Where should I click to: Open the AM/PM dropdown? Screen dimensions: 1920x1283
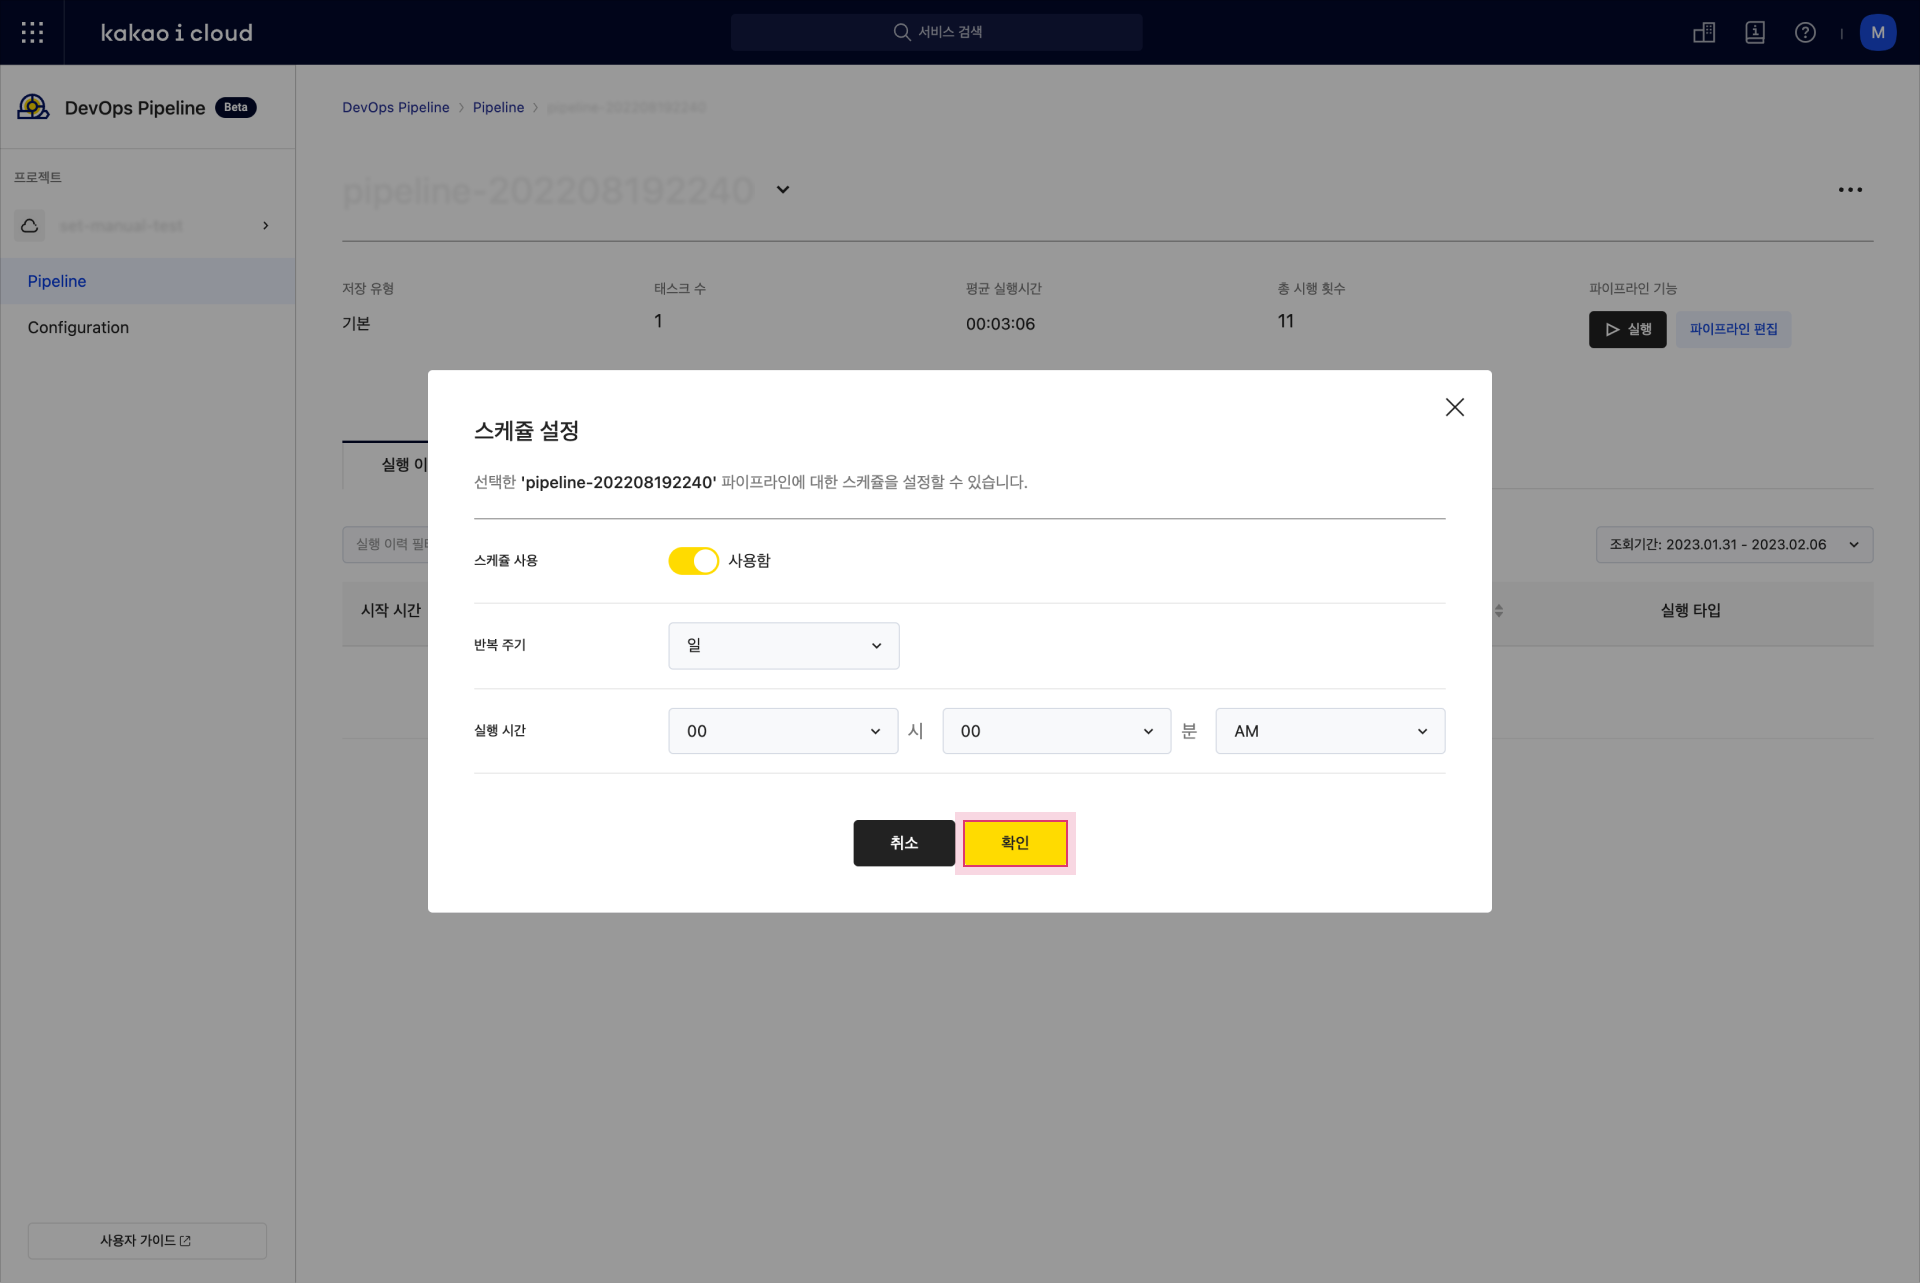click(1330, 731)
